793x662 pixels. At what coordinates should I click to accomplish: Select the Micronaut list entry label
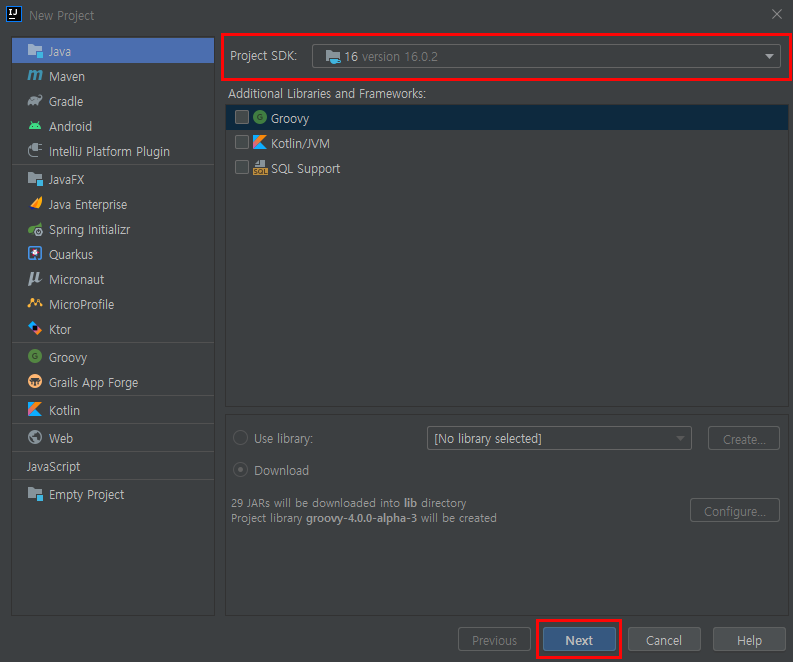tap(76, 279)
